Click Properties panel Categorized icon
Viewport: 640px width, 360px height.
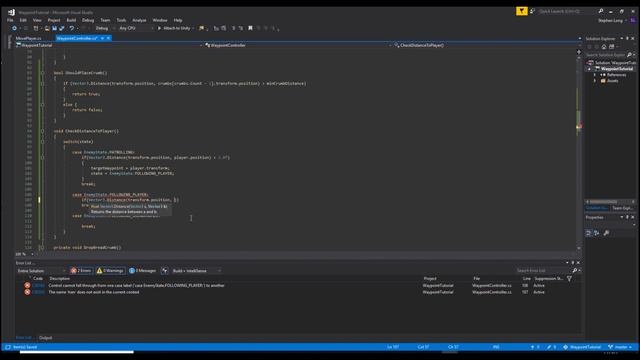(588, 233)
